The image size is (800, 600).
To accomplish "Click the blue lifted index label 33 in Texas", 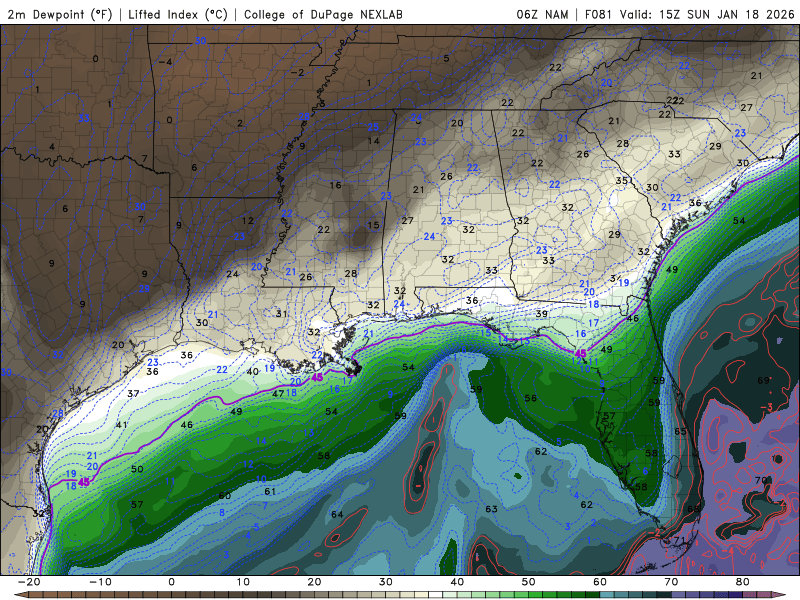I will (x=84, y=118).
